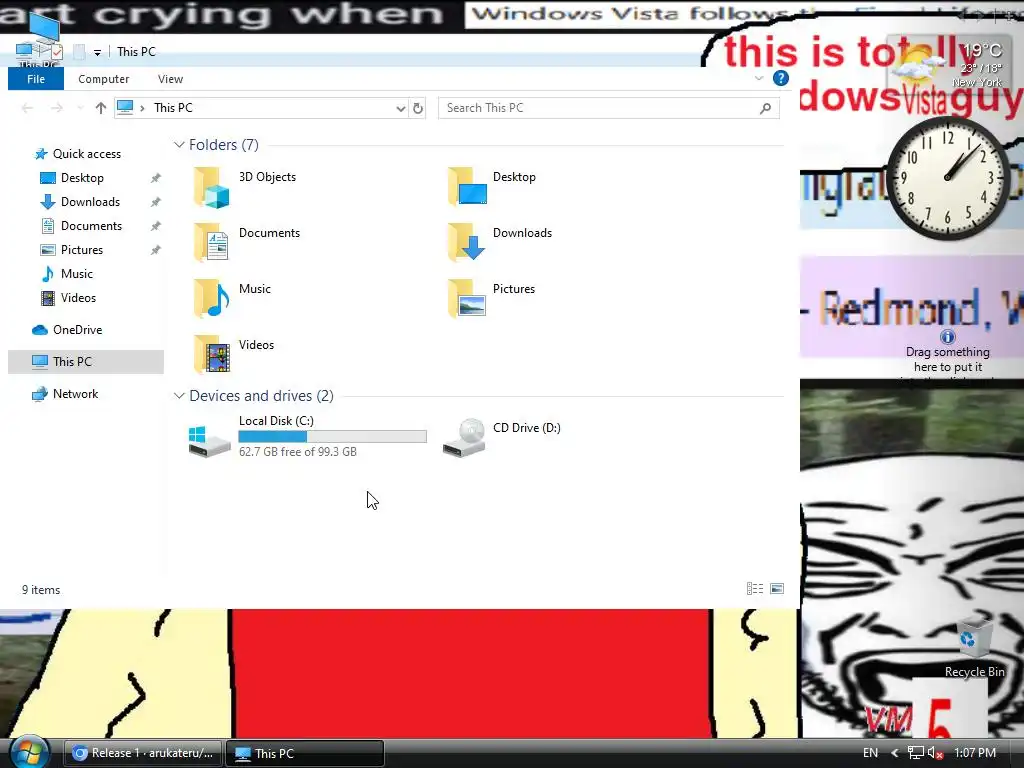Click the analog clock gadget

click(x=948, y=178)
